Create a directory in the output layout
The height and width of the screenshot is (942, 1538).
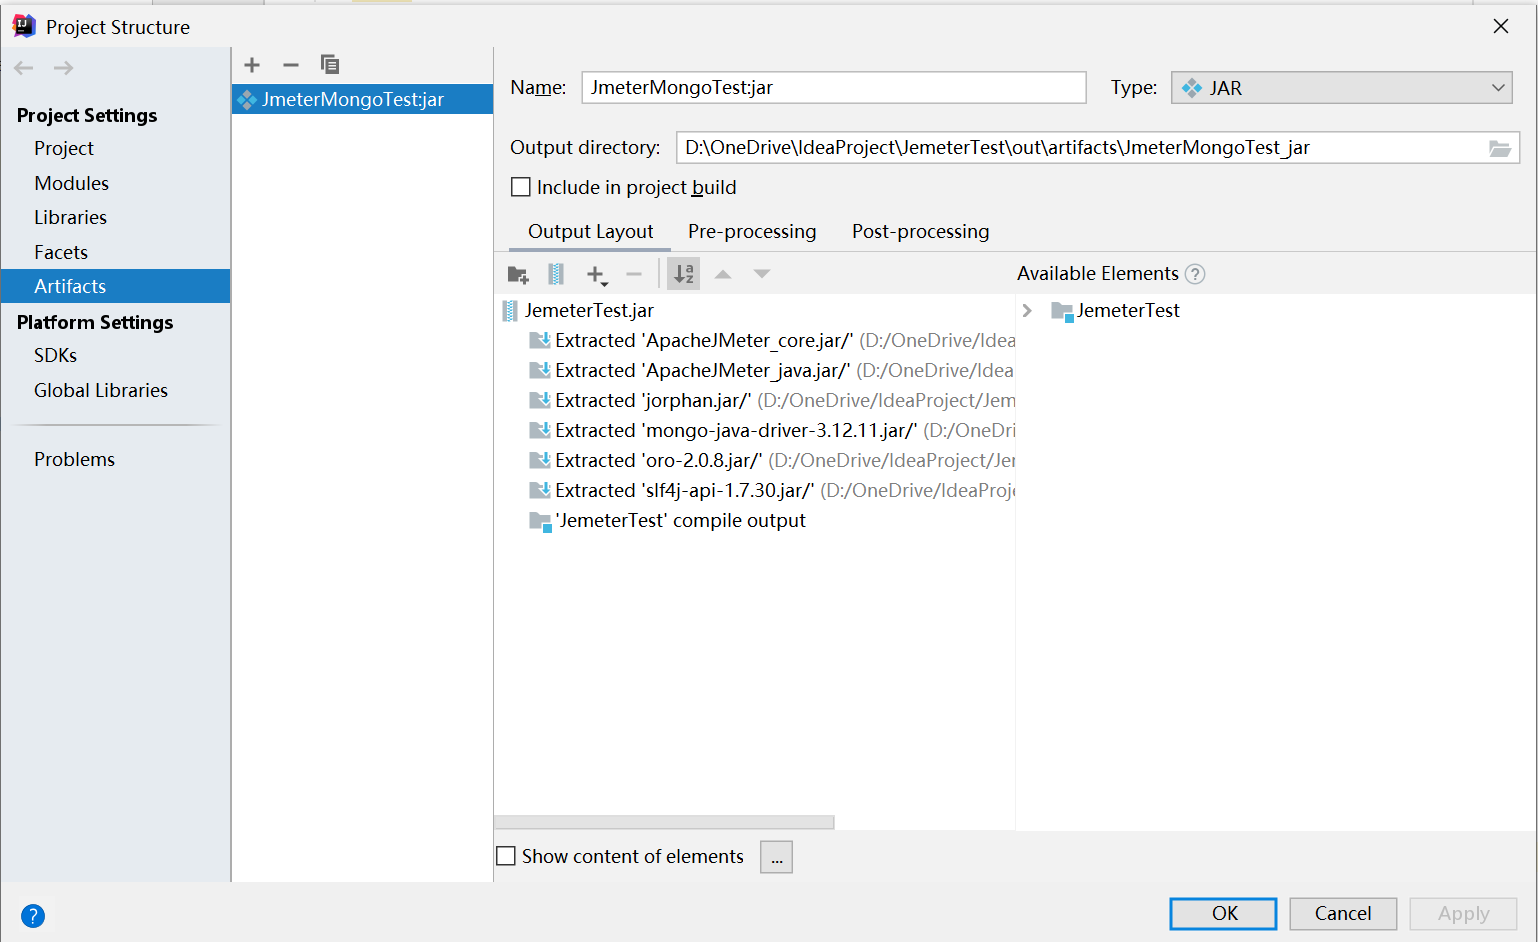(x=518, y=274)
